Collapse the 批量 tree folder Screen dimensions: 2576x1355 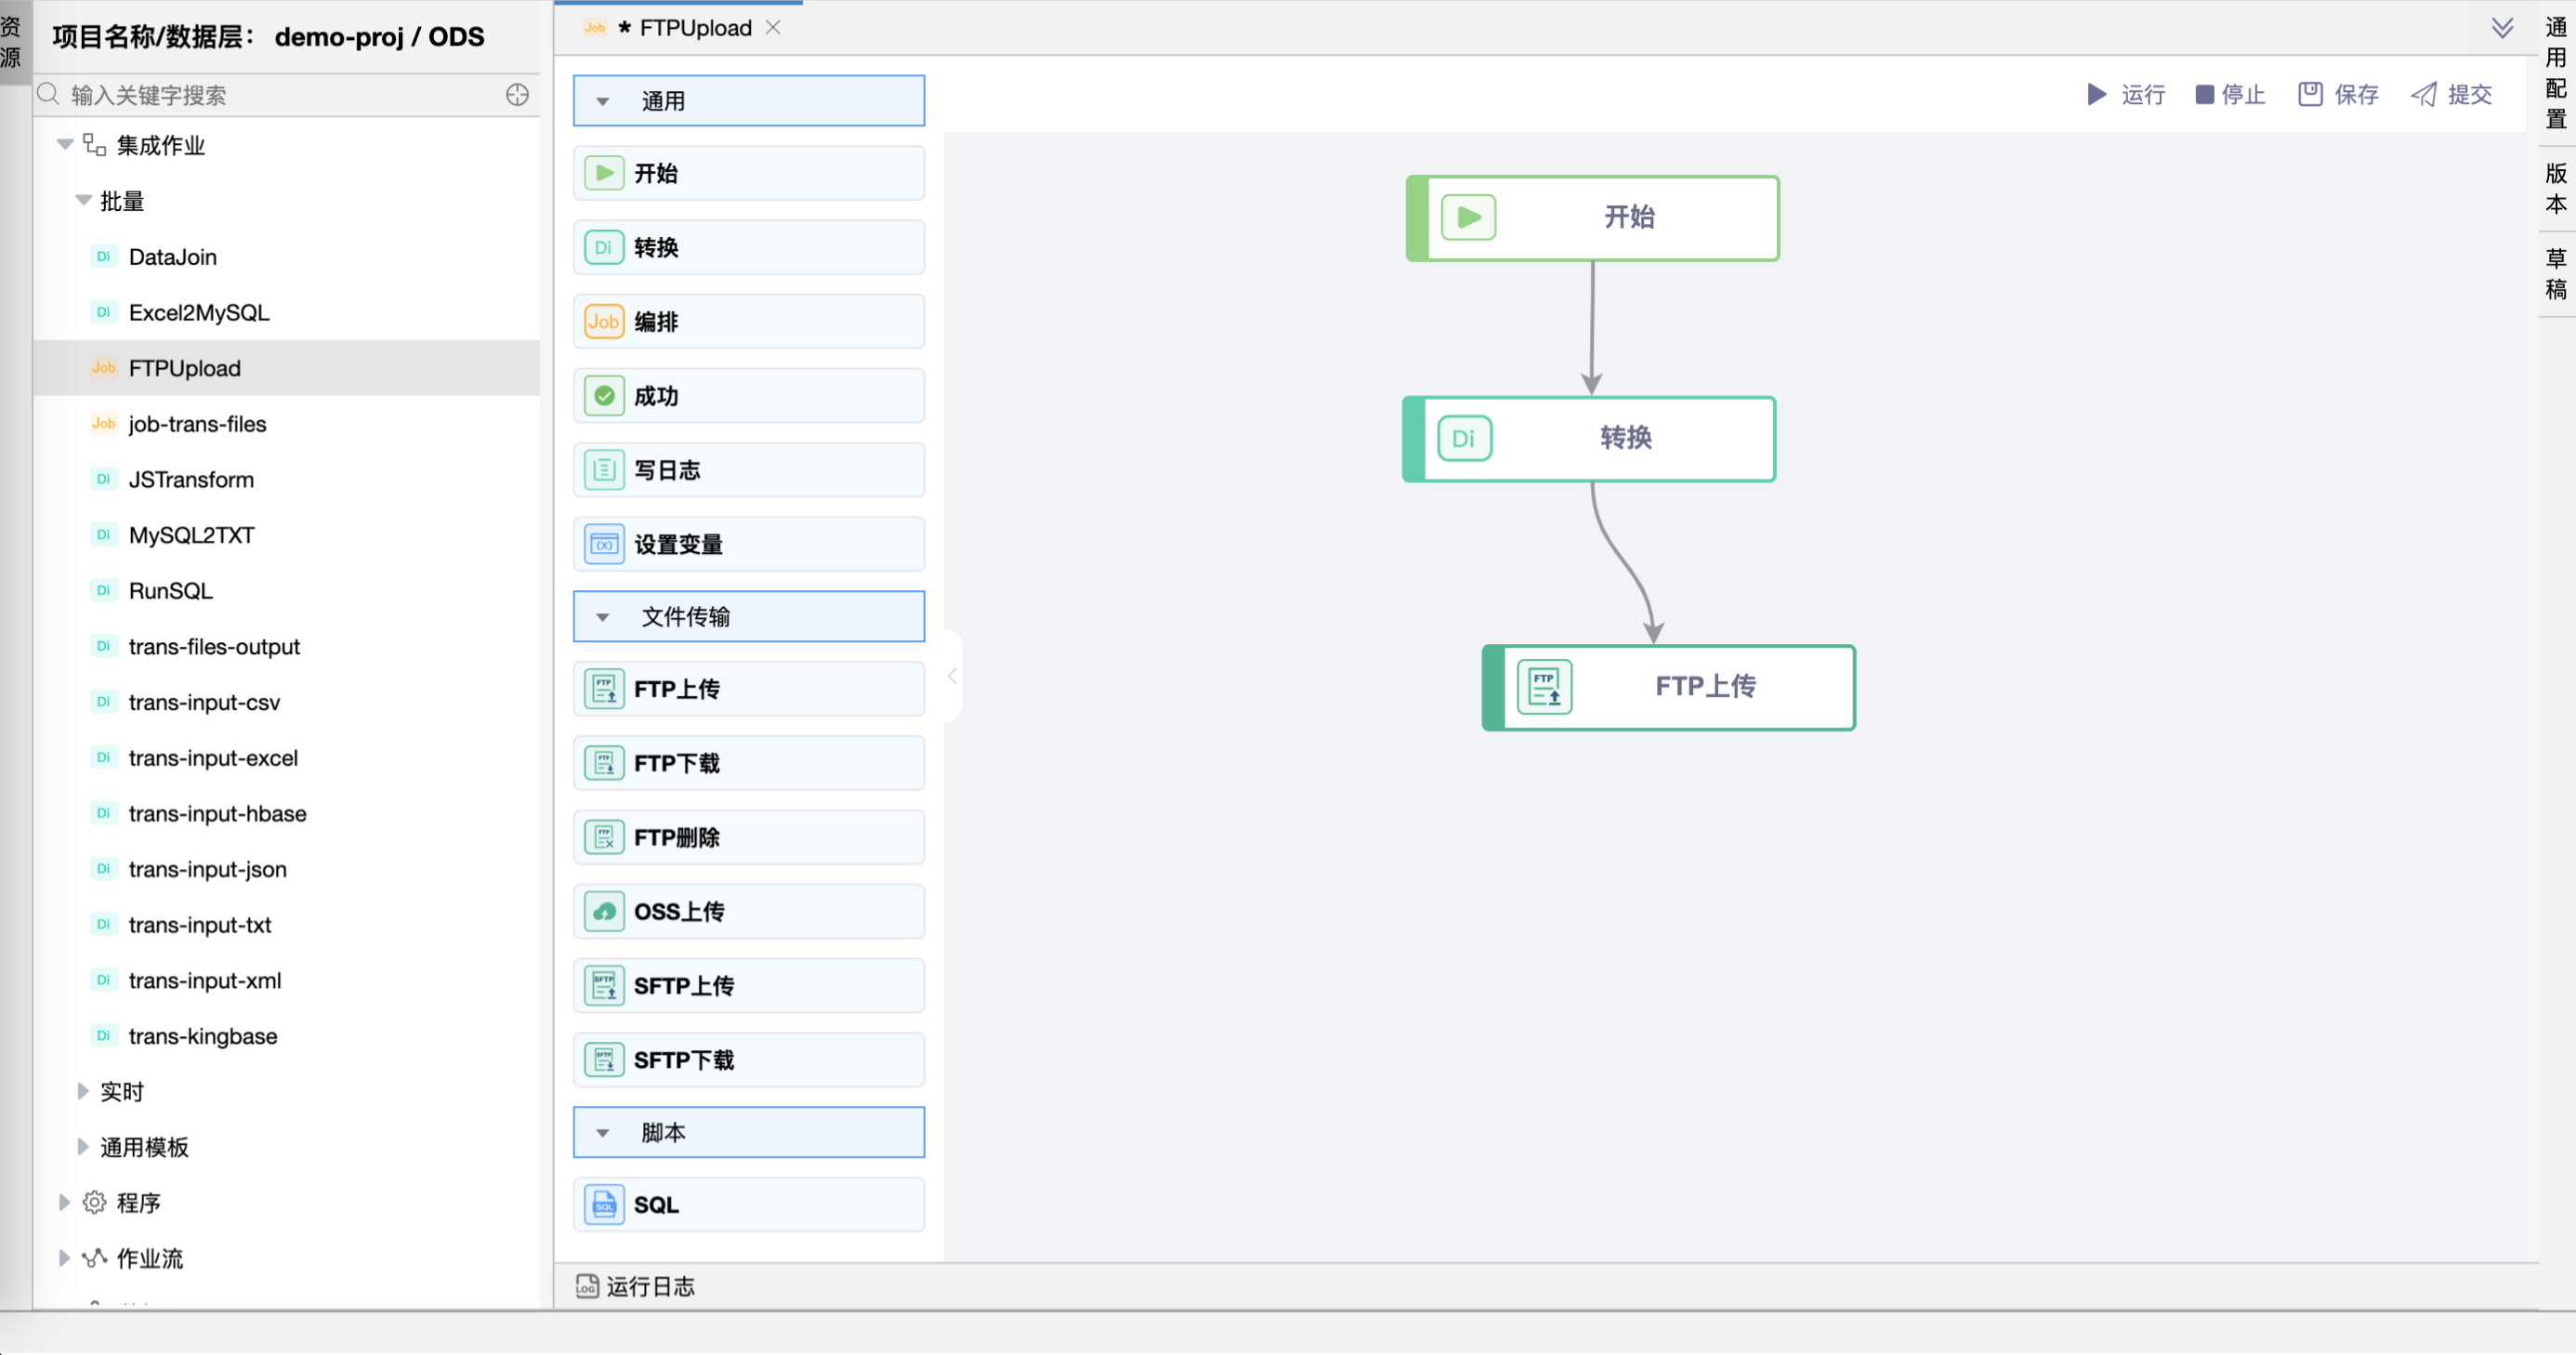click(x=84, y=201)
